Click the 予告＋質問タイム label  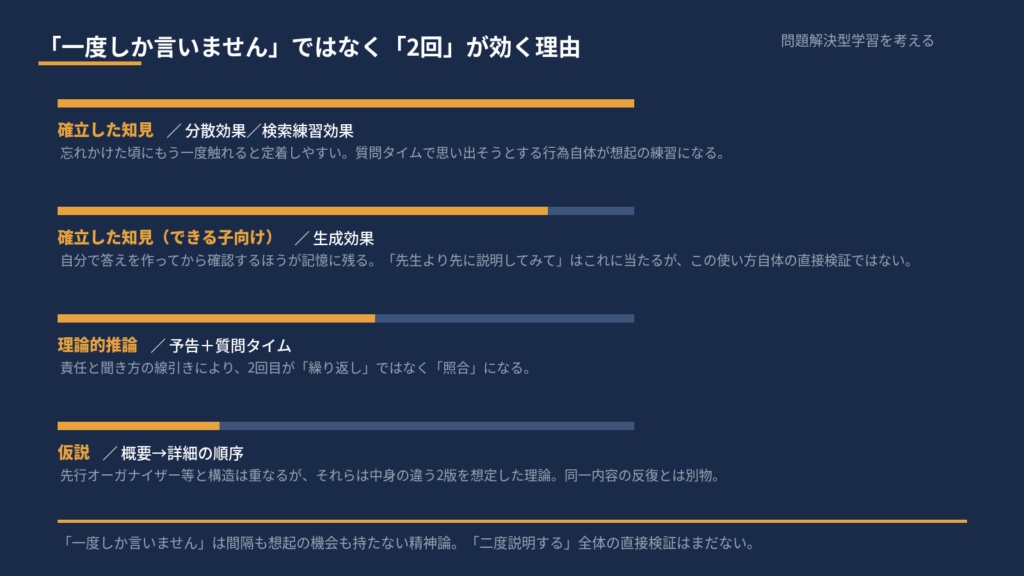click(x=230, y=345)
